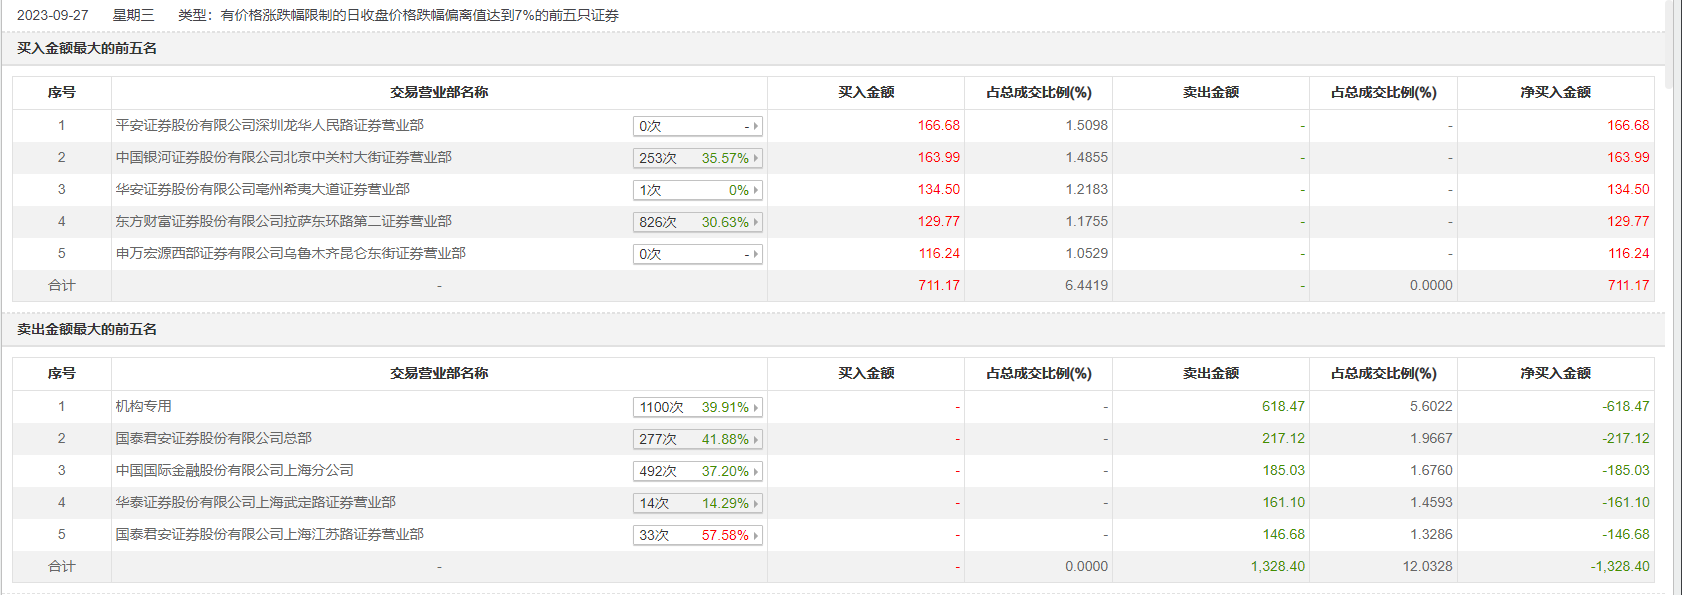Expand the 1次 0% stats box

pos(698,190)
